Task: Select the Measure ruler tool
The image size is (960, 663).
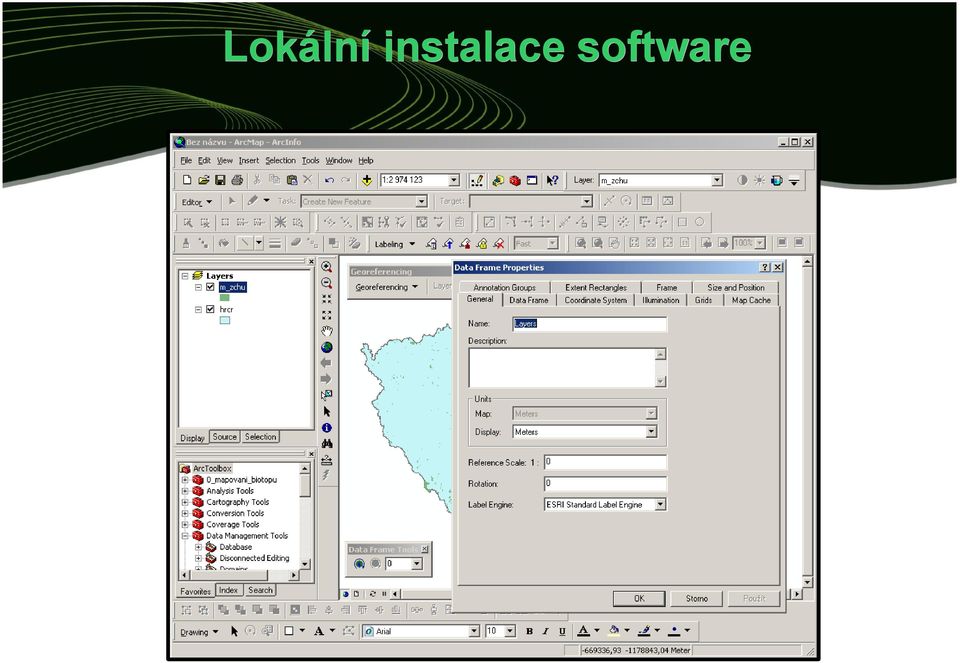Action: click(x=326, y=460)
